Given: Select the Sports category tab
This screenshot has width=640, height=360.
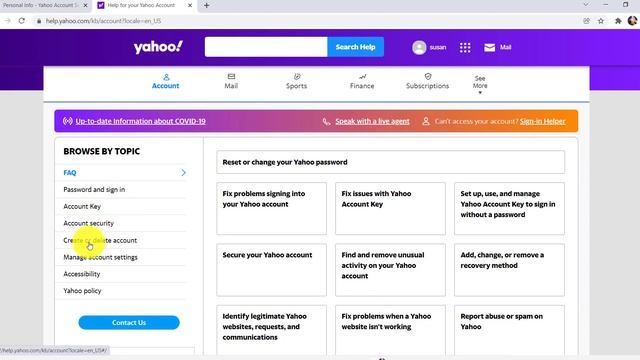Looking at the screenshot, I should point(296,82).
